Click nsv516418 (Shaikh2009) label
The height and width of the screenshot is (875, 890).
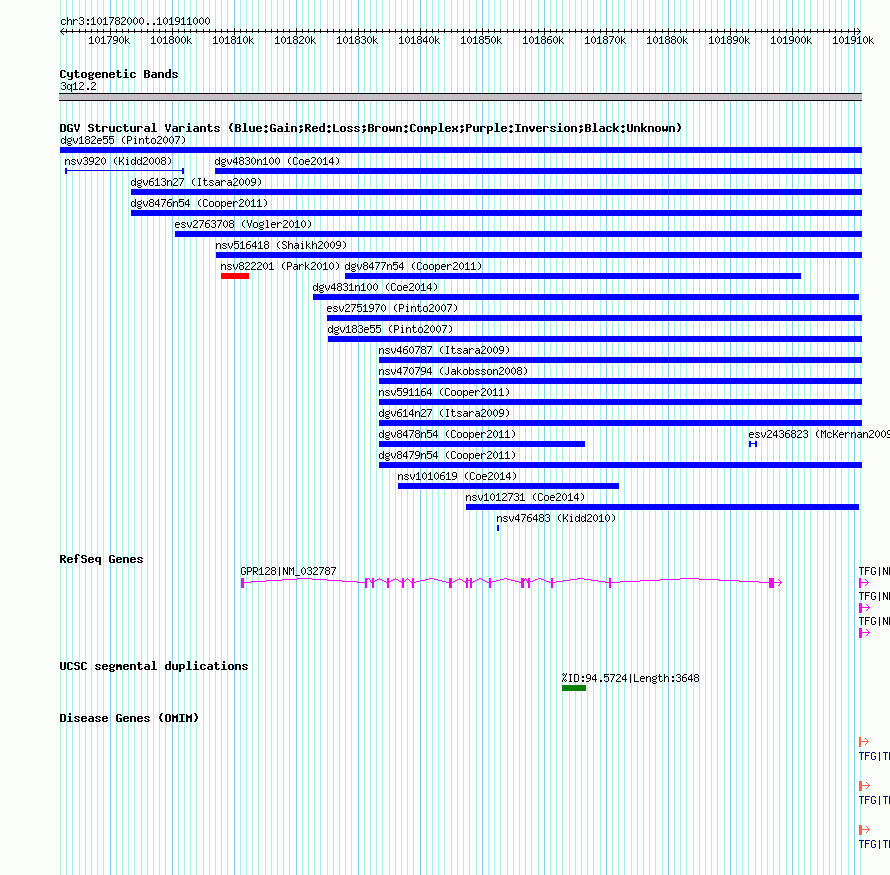pyautogui.click(x=281, y=245)
